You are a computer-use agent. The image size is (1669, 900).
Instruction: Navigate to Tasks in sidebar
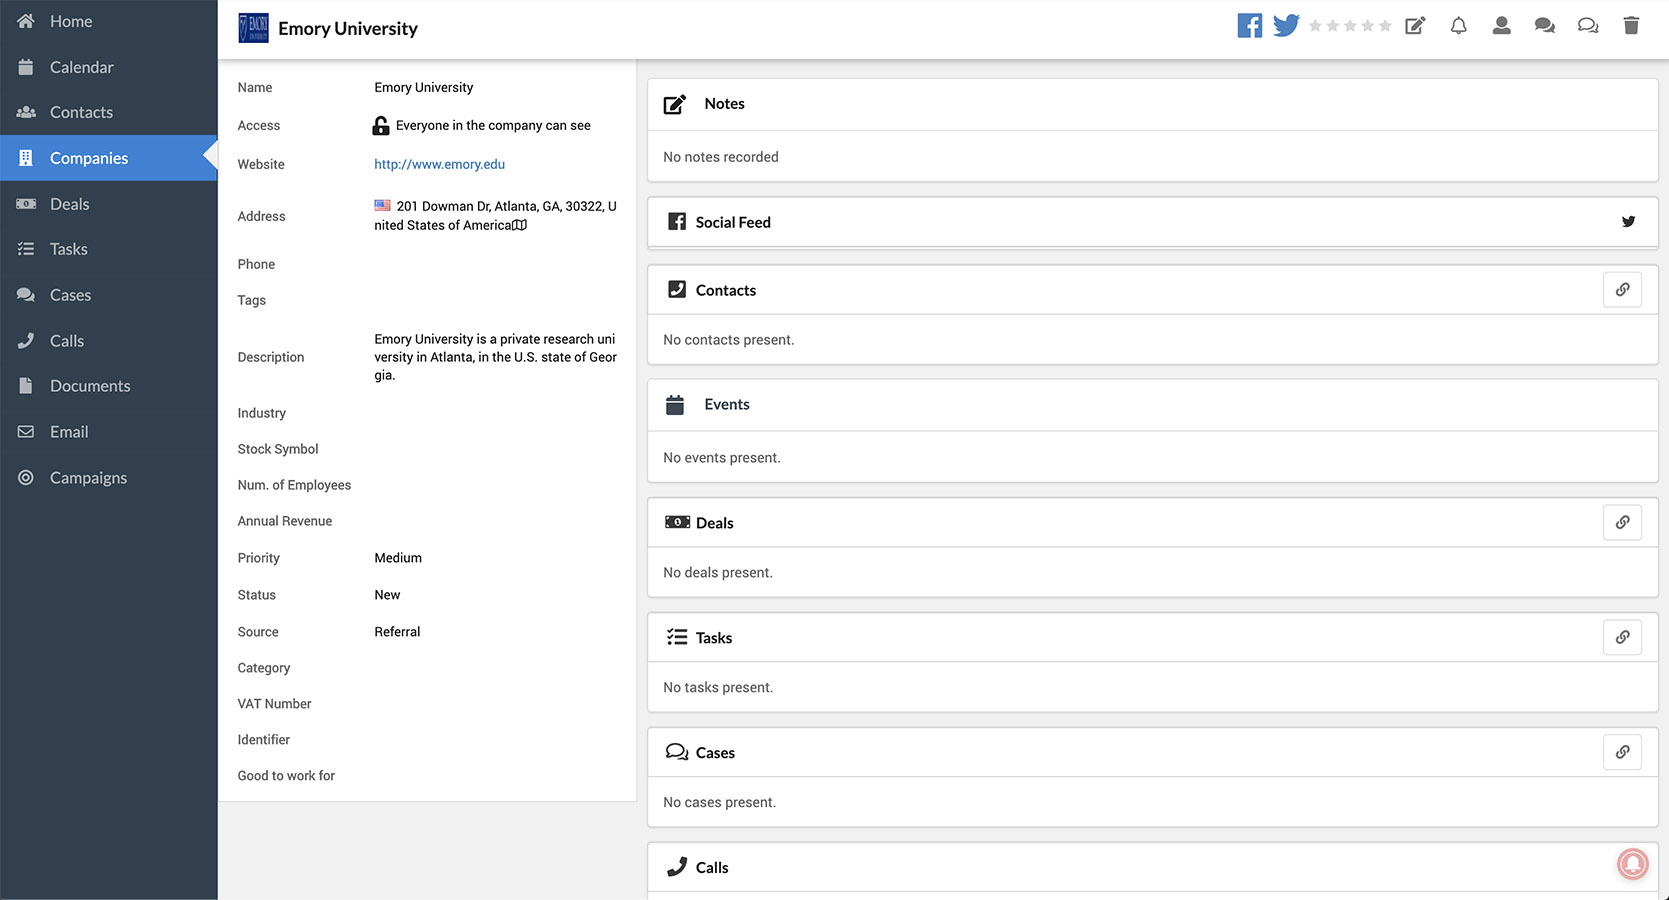click(108, 249)
